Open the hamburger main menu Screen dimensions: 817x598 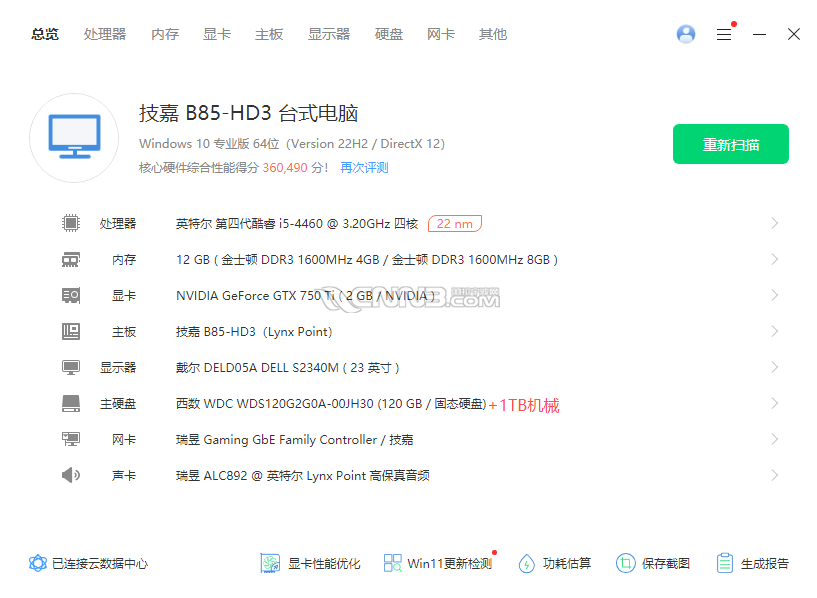point(724,34)
